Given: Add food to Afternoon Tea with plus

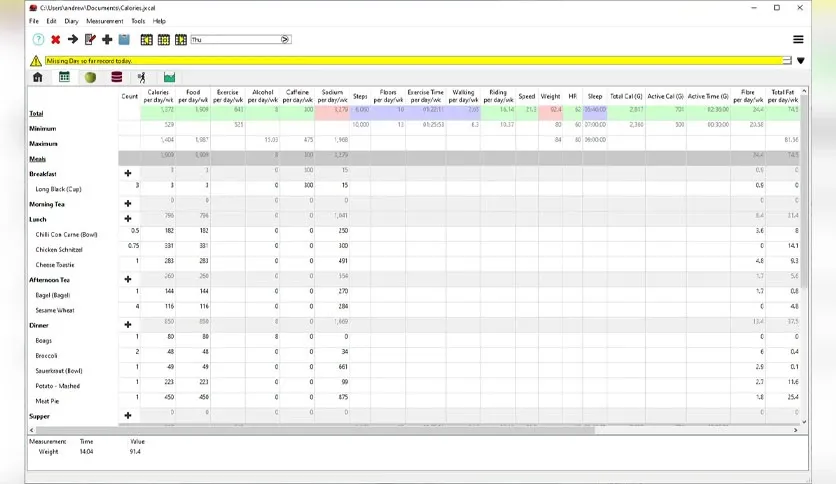Looking at the screenshot, I should tap(128, 279).
